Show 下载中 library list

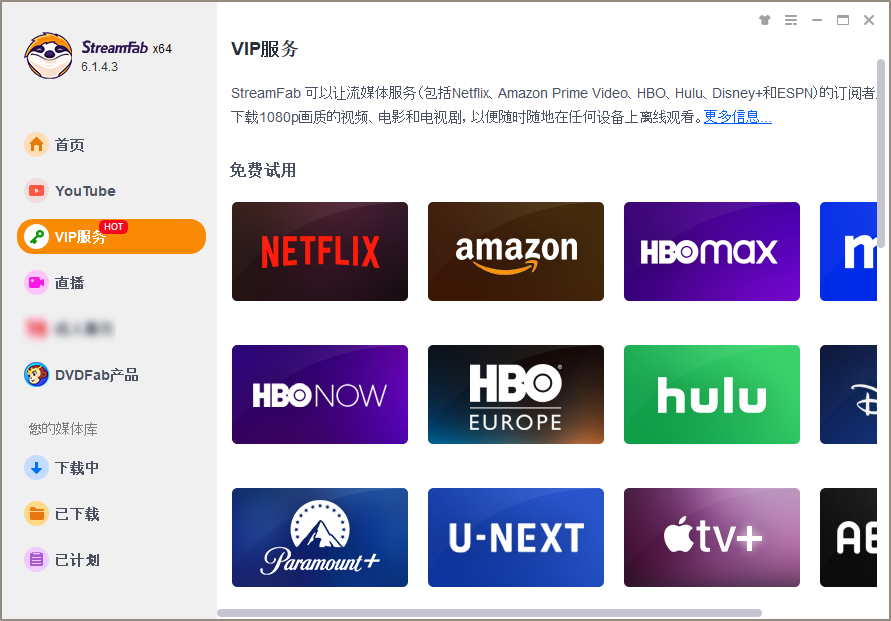click(x=77, y=468)
